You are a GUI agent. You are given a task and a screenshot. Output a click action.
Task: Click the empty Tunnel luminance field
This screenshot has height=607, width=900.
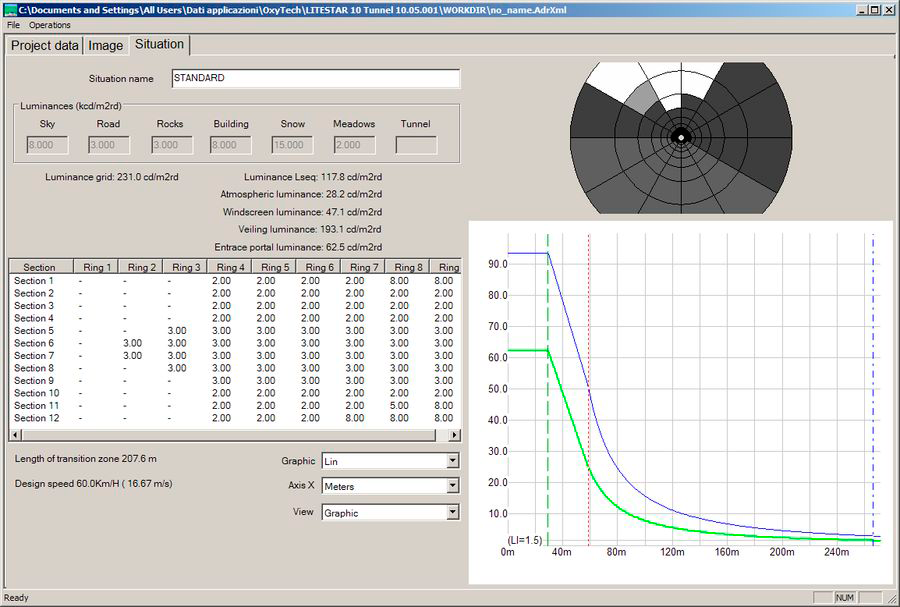[416, 145]
